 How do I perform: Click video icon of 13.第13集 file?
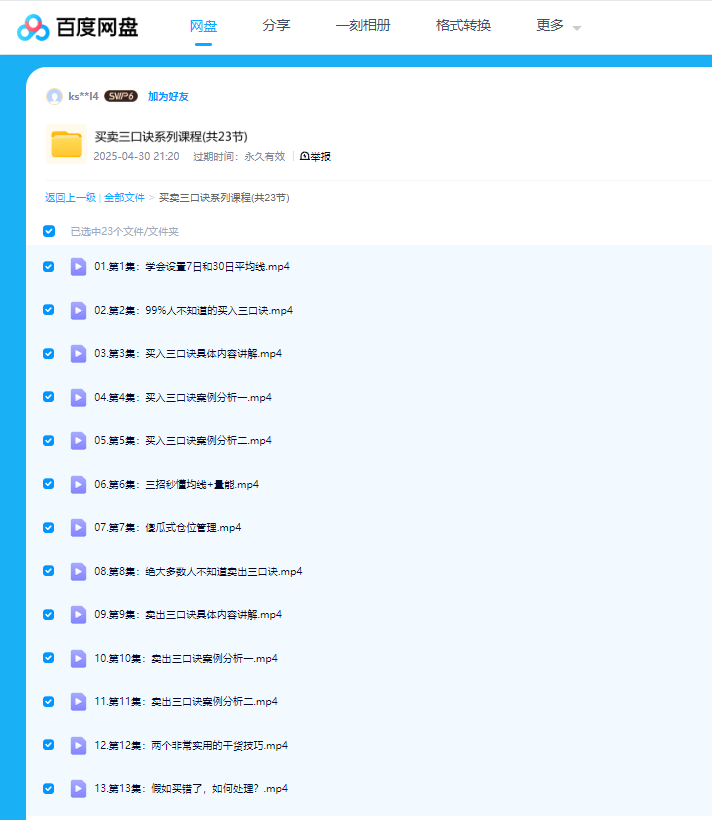tap(78, 789)
